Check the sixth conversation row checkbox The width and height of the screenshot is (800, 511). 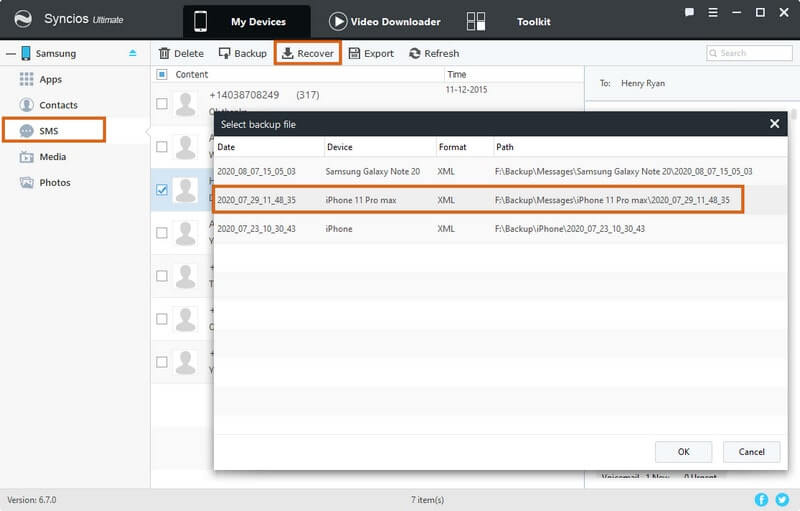pos(162,319)
